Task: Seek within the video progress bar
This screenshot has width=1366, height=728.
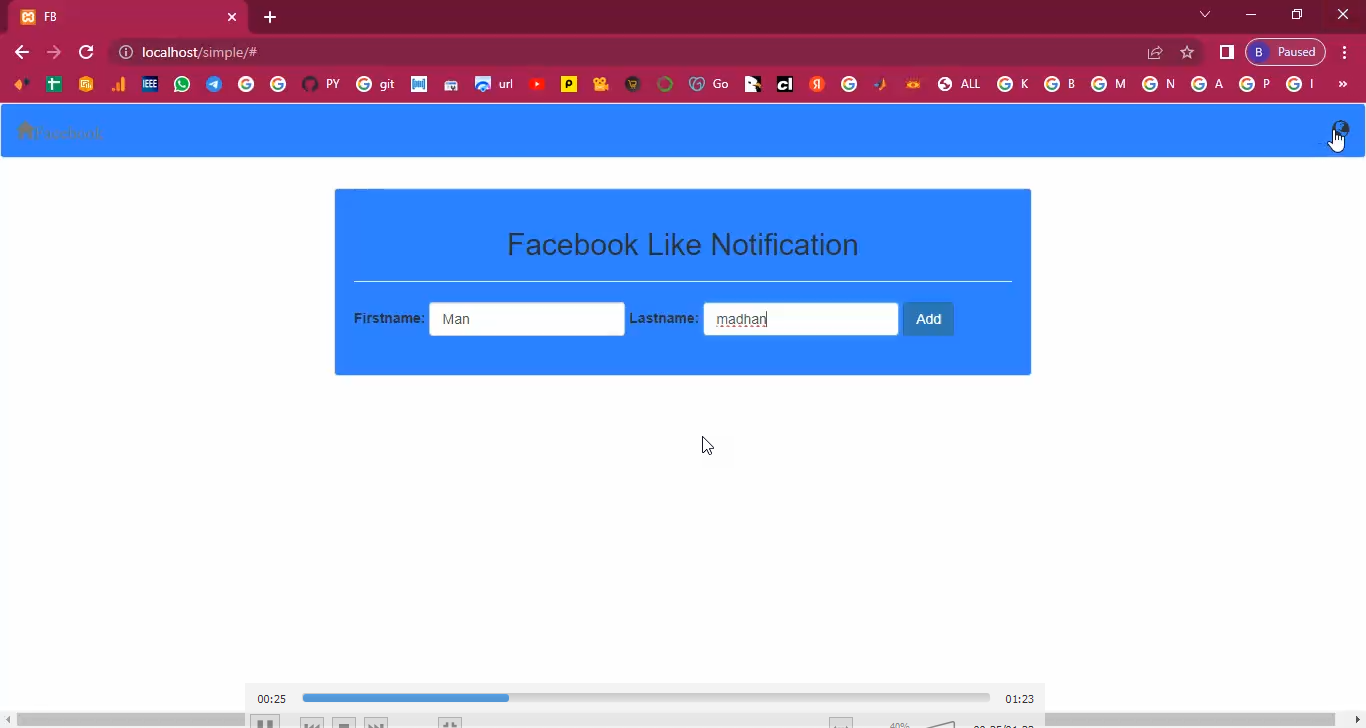Action: point(646,698)
